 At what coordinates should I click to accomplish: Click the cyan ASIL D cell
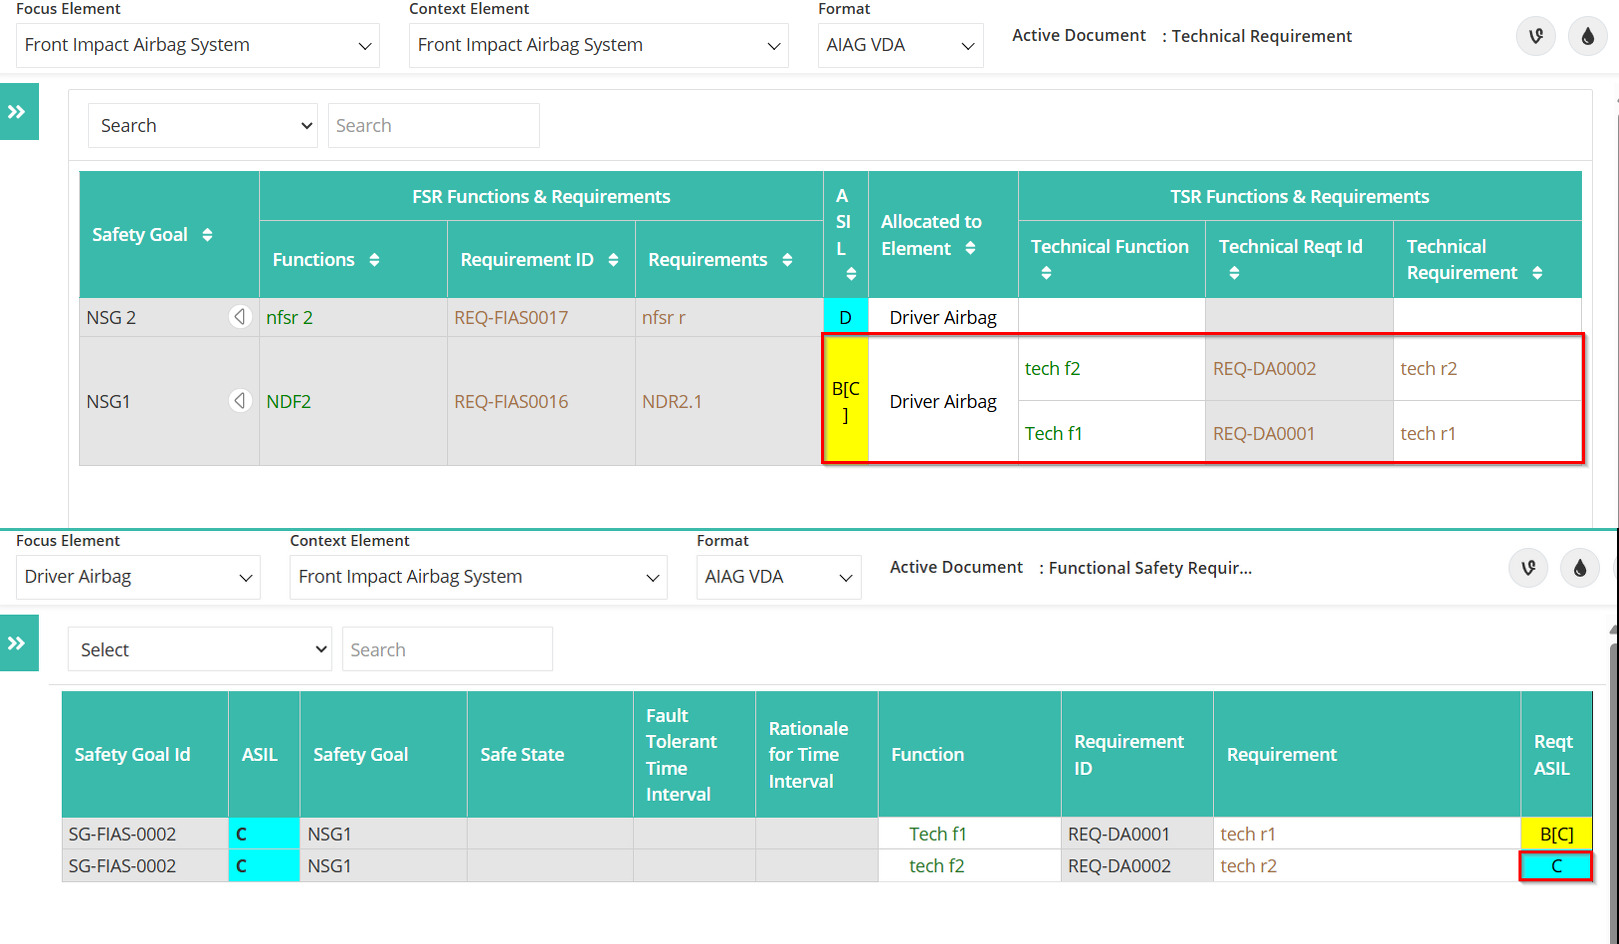click(x=846, y=317)
